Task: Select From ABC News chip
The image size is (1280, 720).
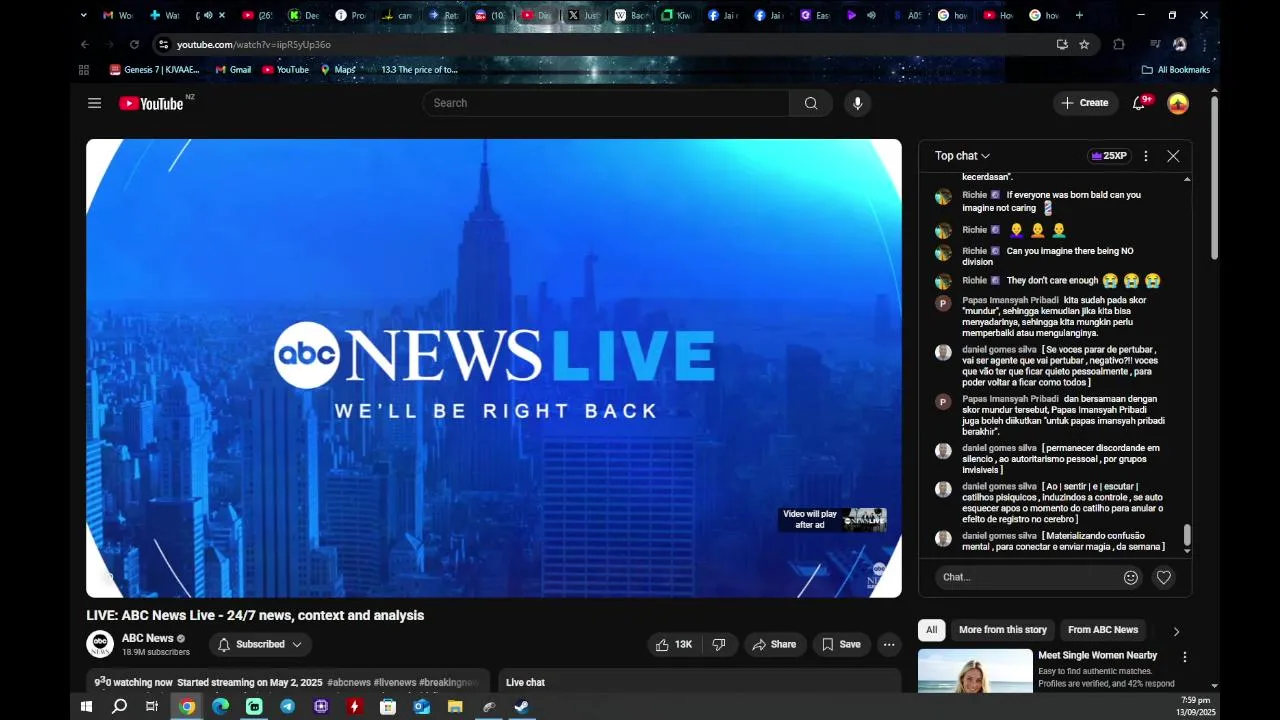Action: [x=1103, y=630]
